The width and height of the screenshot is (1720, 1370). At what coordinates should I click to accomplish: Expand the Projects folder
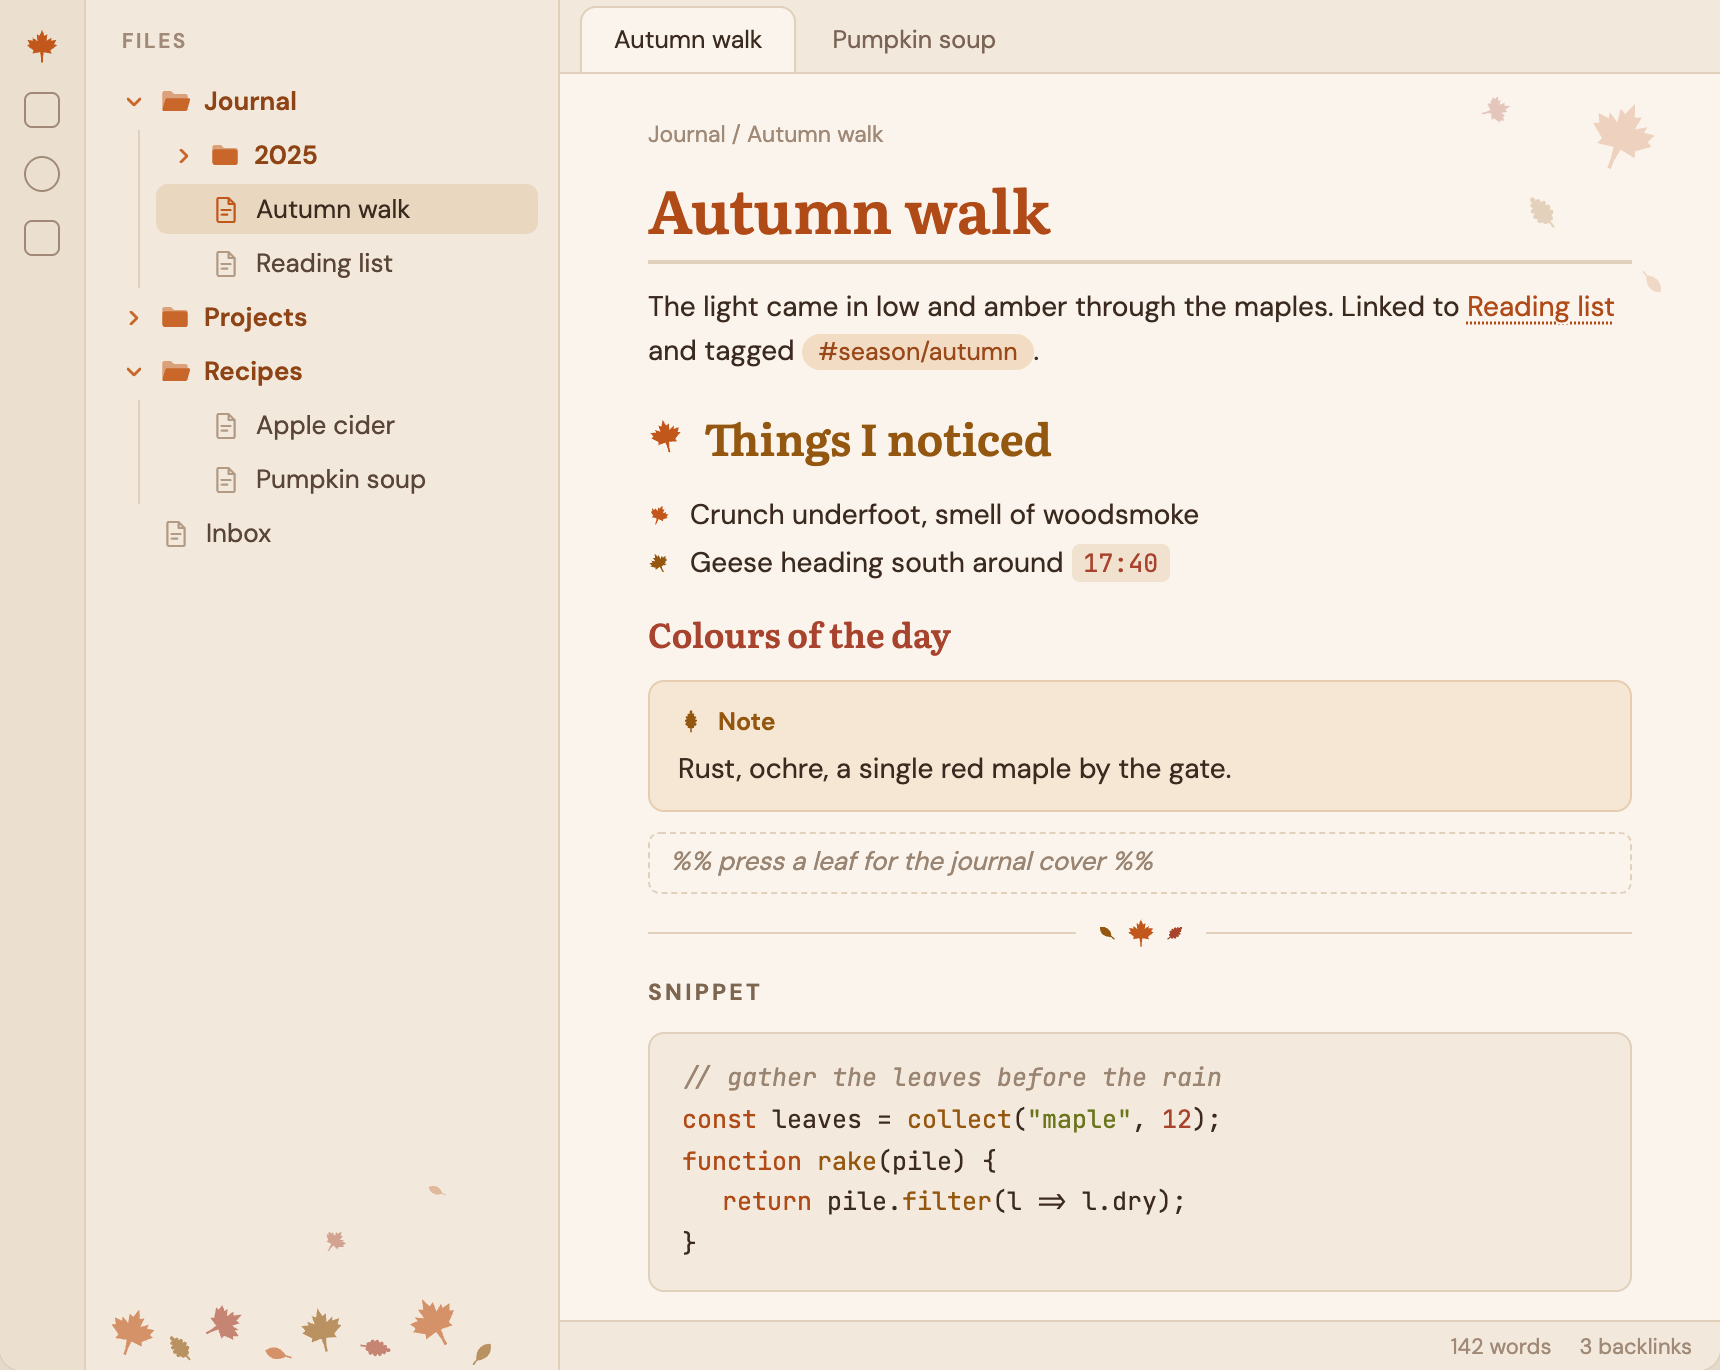[x=134, y=317]
